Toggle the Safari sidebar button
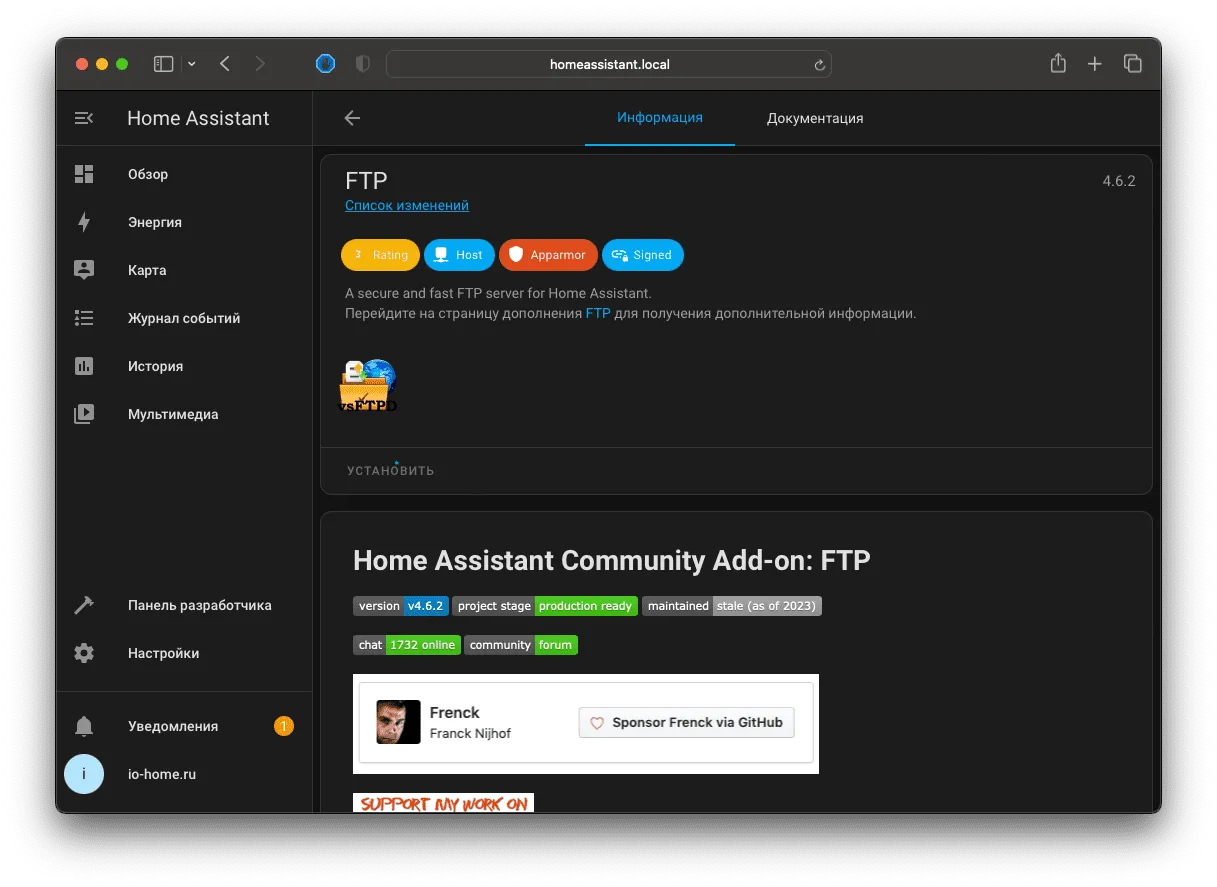Screen dimensions: 1217x887 pyautogui.click(x=163, y=64)
